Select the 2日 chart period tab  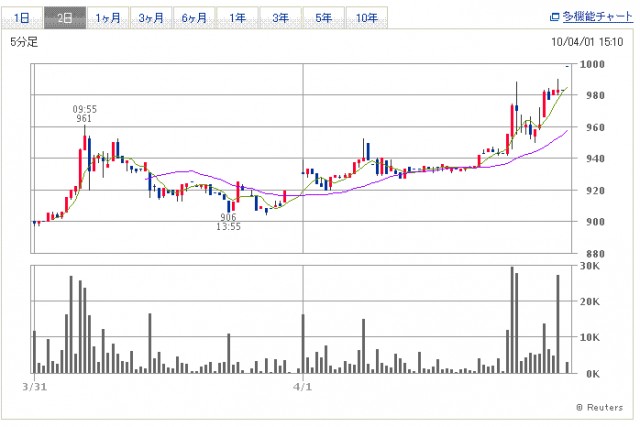[65, 18]
